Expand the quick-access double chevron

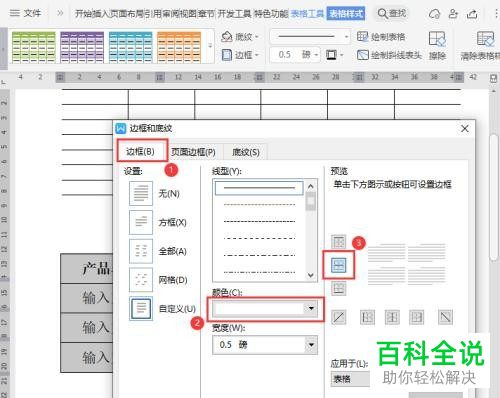pyautogui.click(x=60, y=13)
